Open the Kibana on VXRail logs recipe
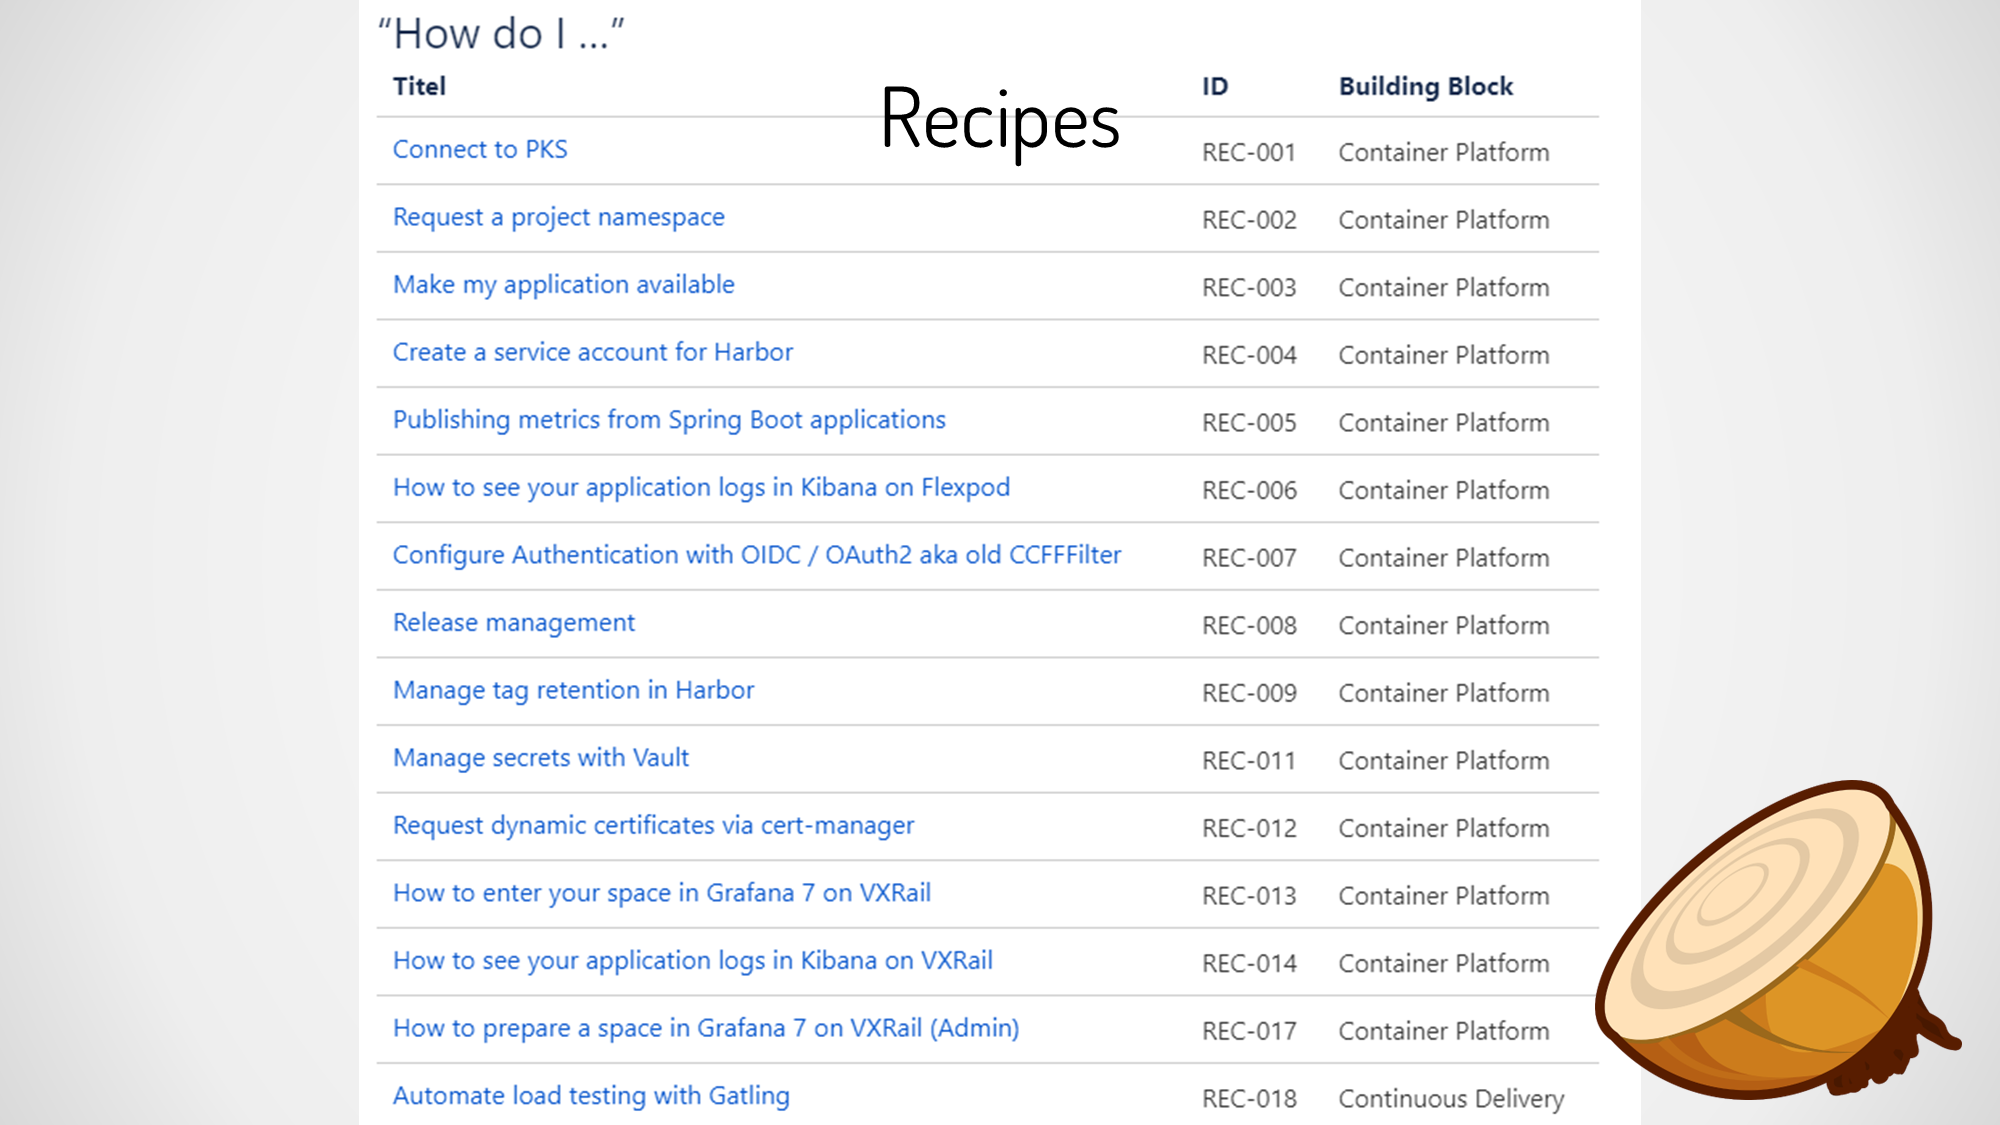 [x=692, y=961]
